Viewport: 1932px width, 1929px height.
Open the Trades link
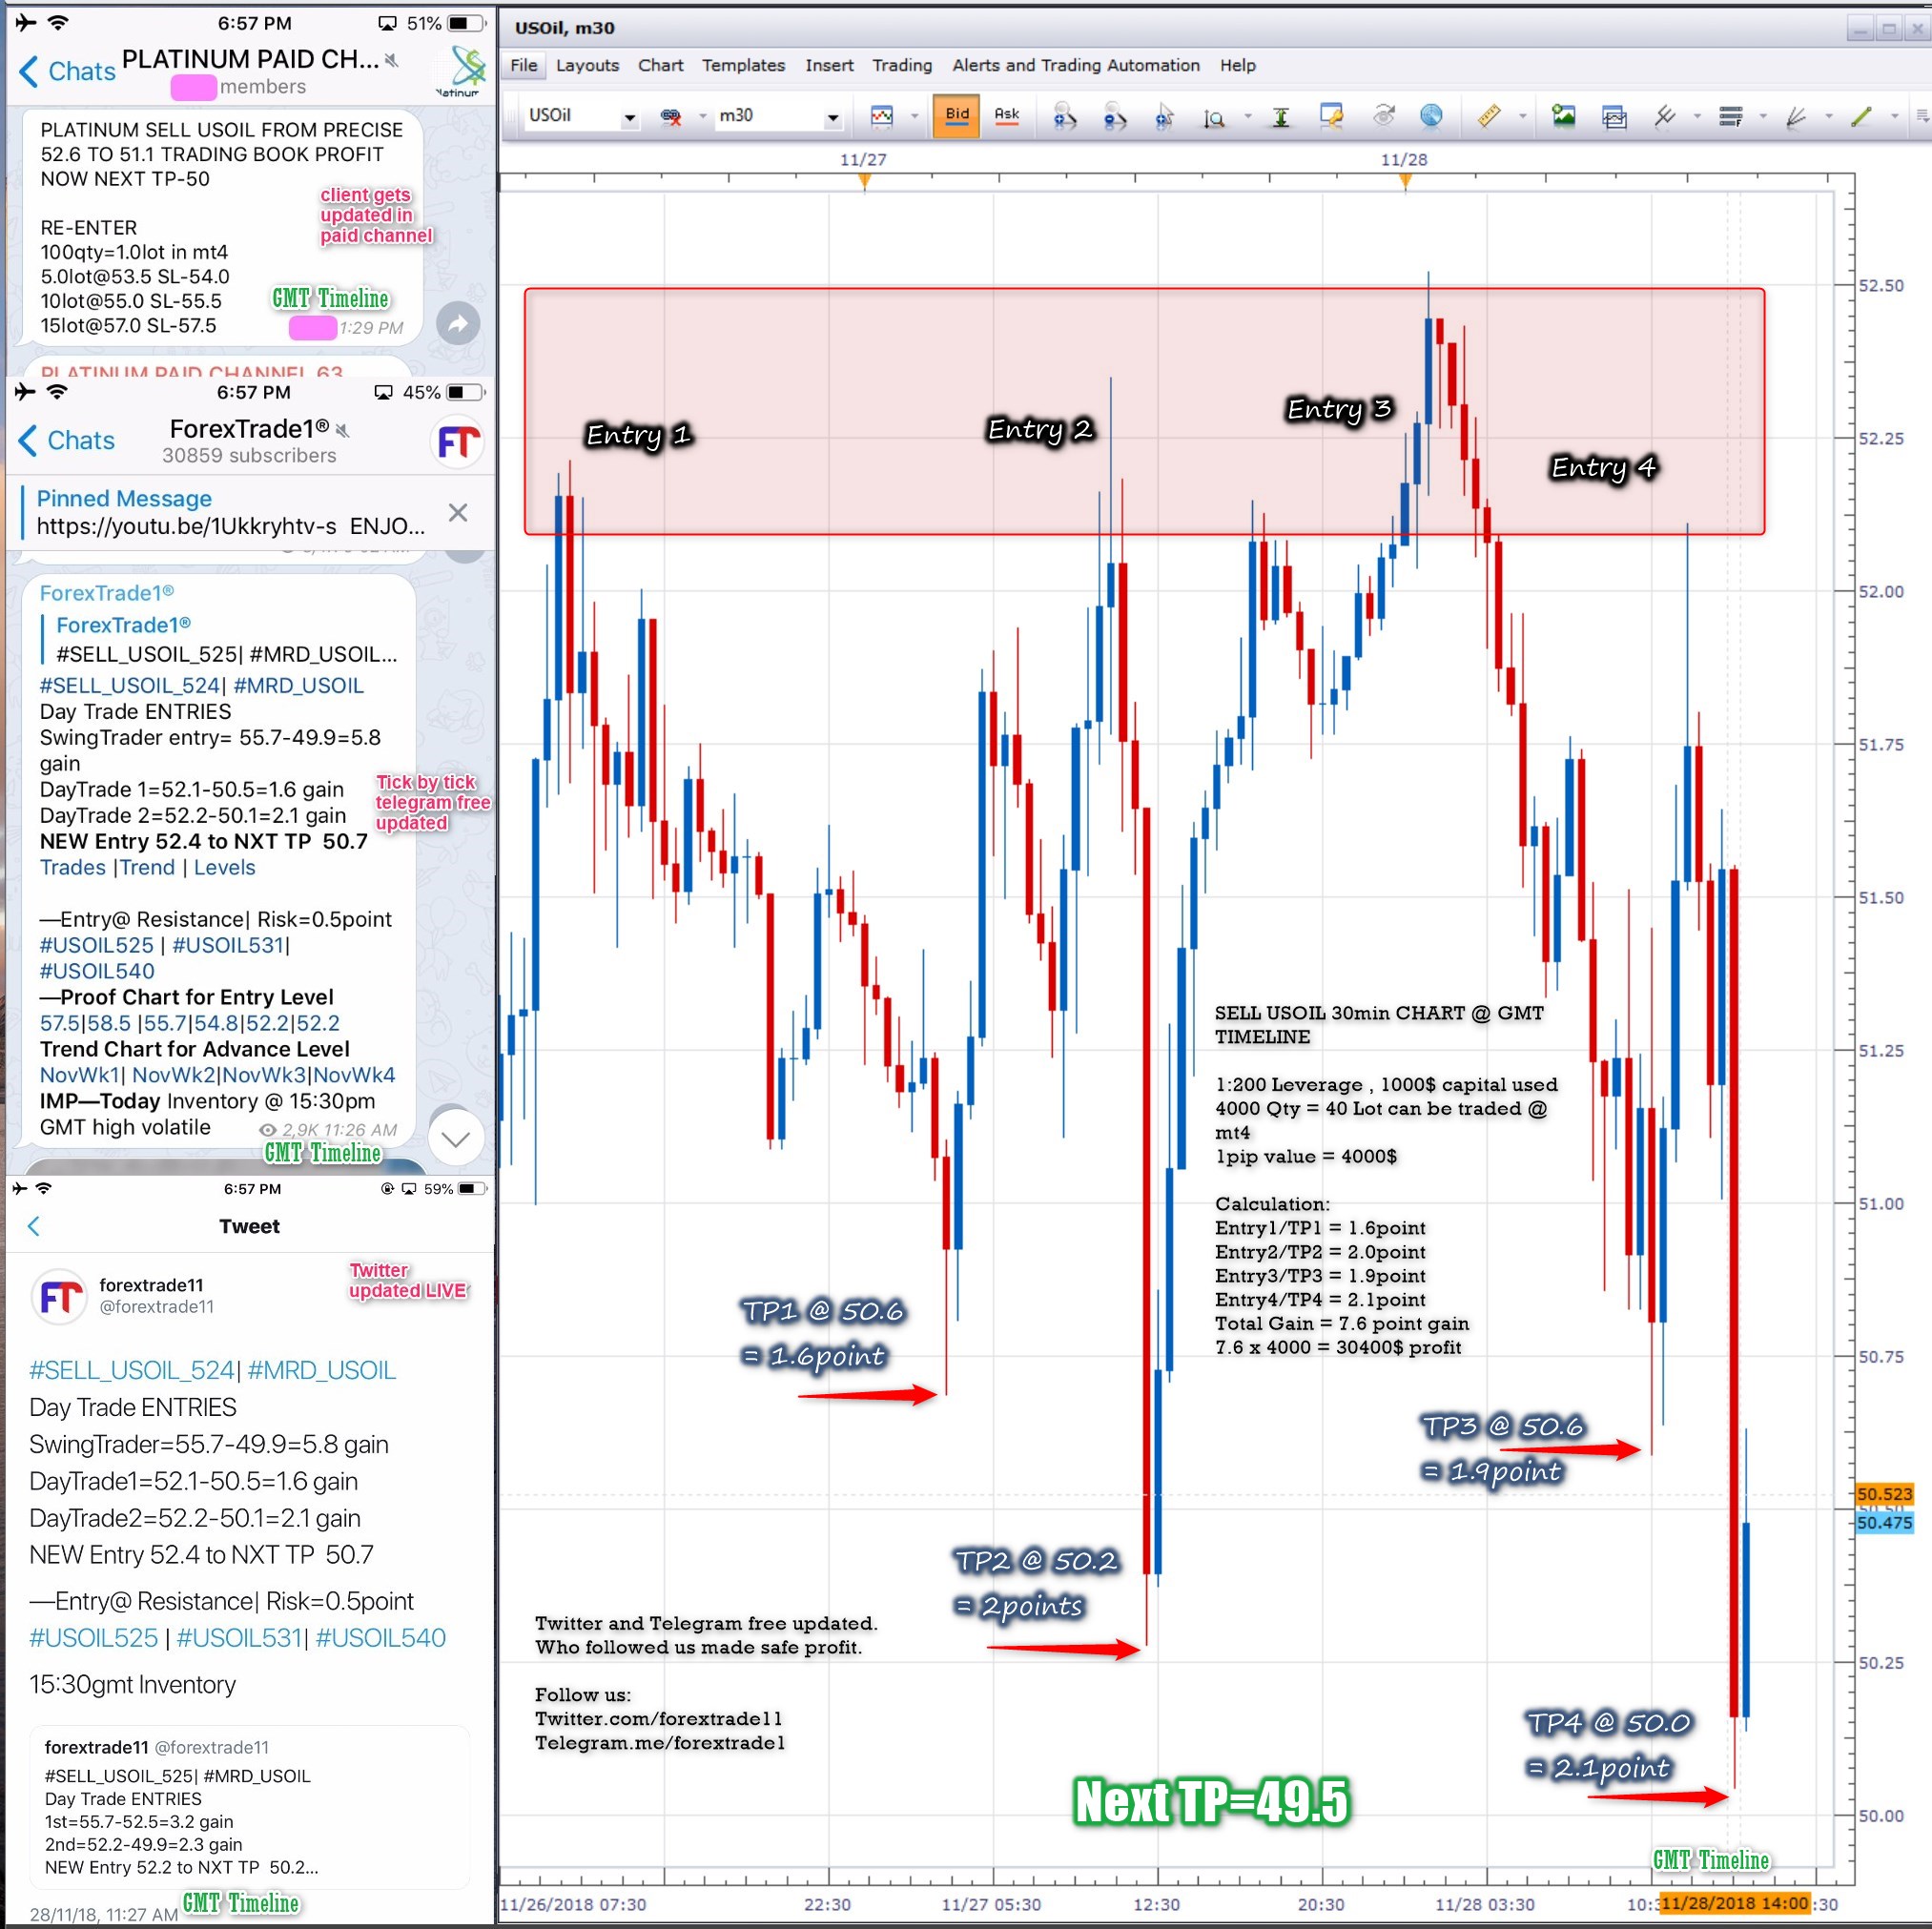click(x=72, y=868)
